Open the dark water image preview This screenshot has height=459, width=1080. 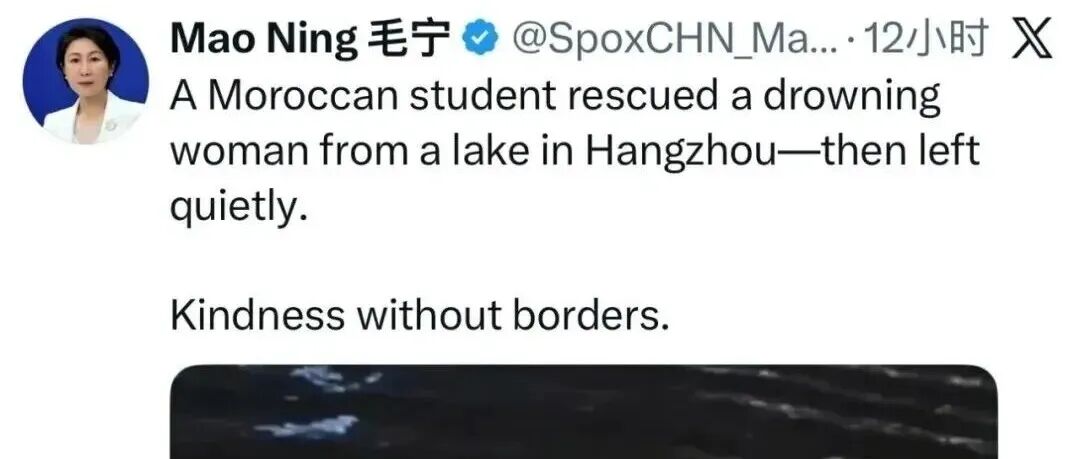coord(583,412)
